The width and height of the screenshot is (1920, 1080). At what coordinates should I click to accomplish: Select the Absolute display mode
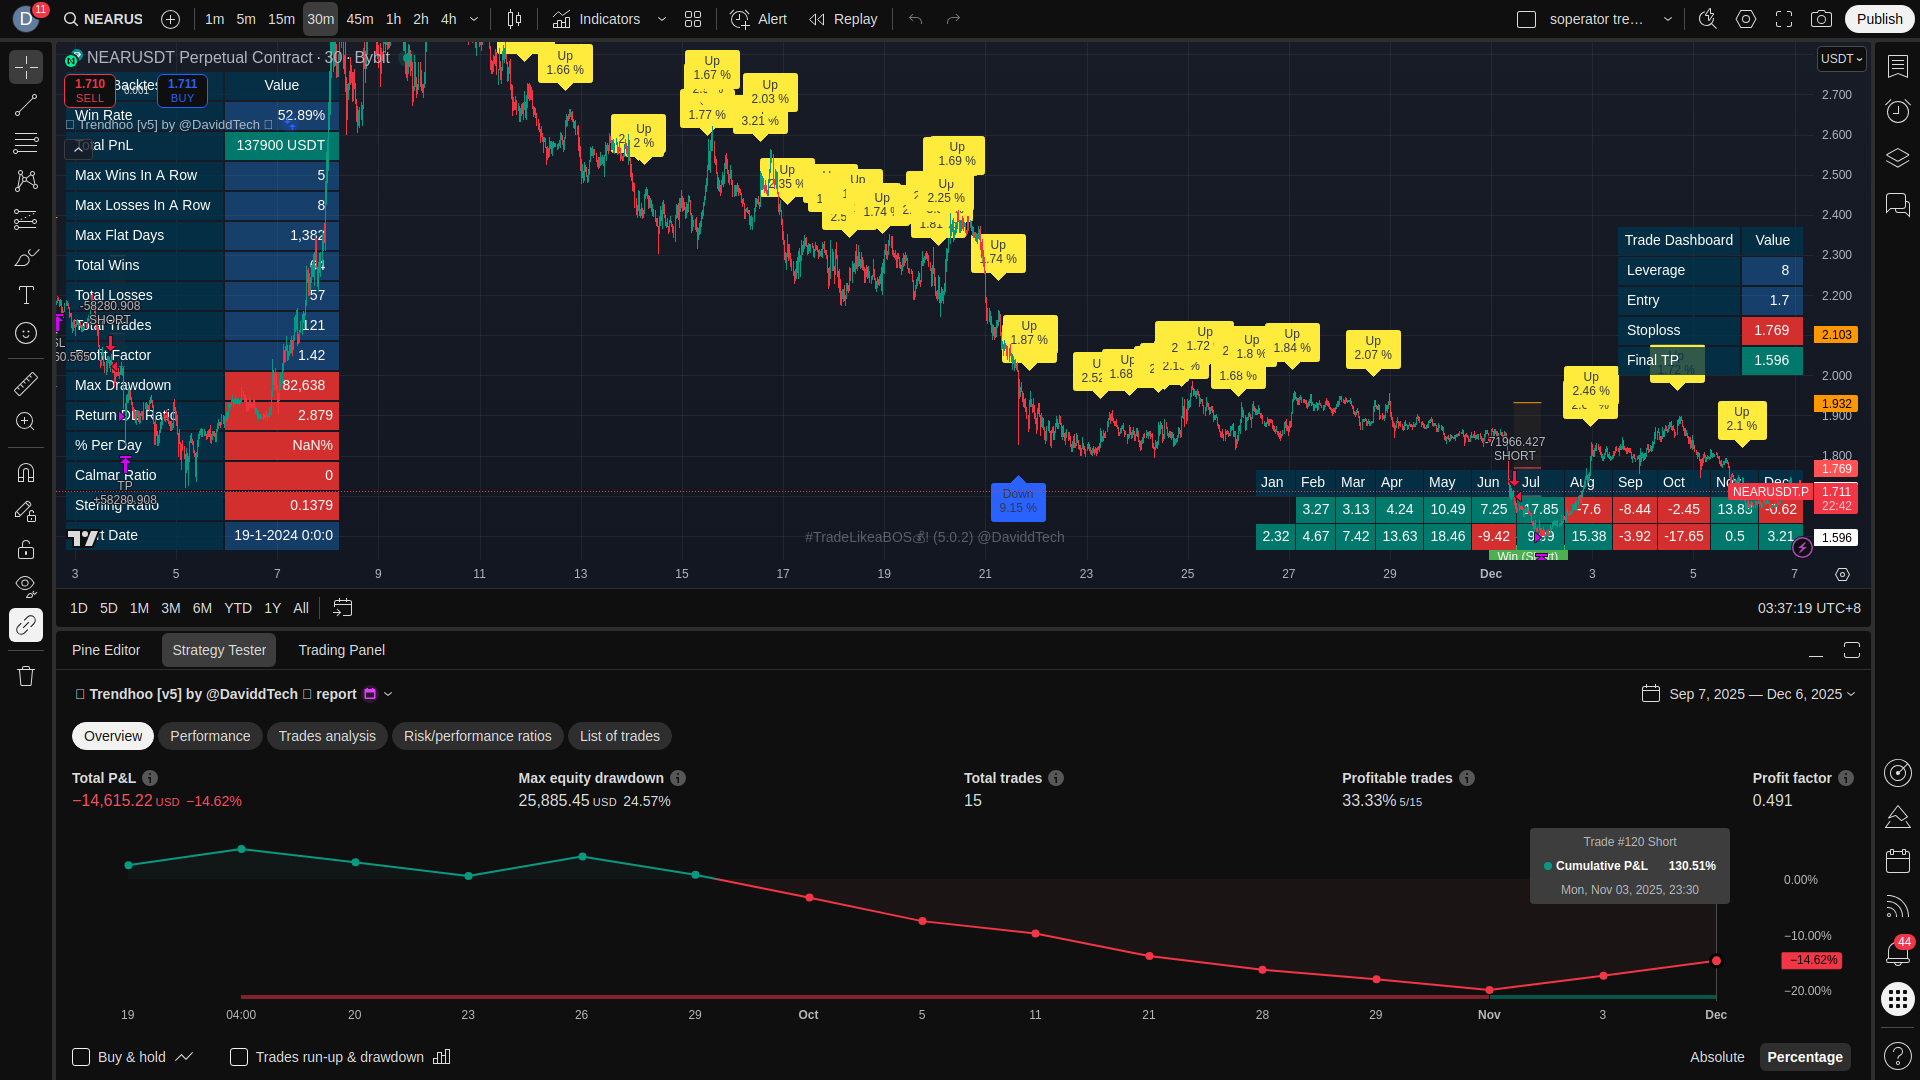(x=1716, y=1057)
